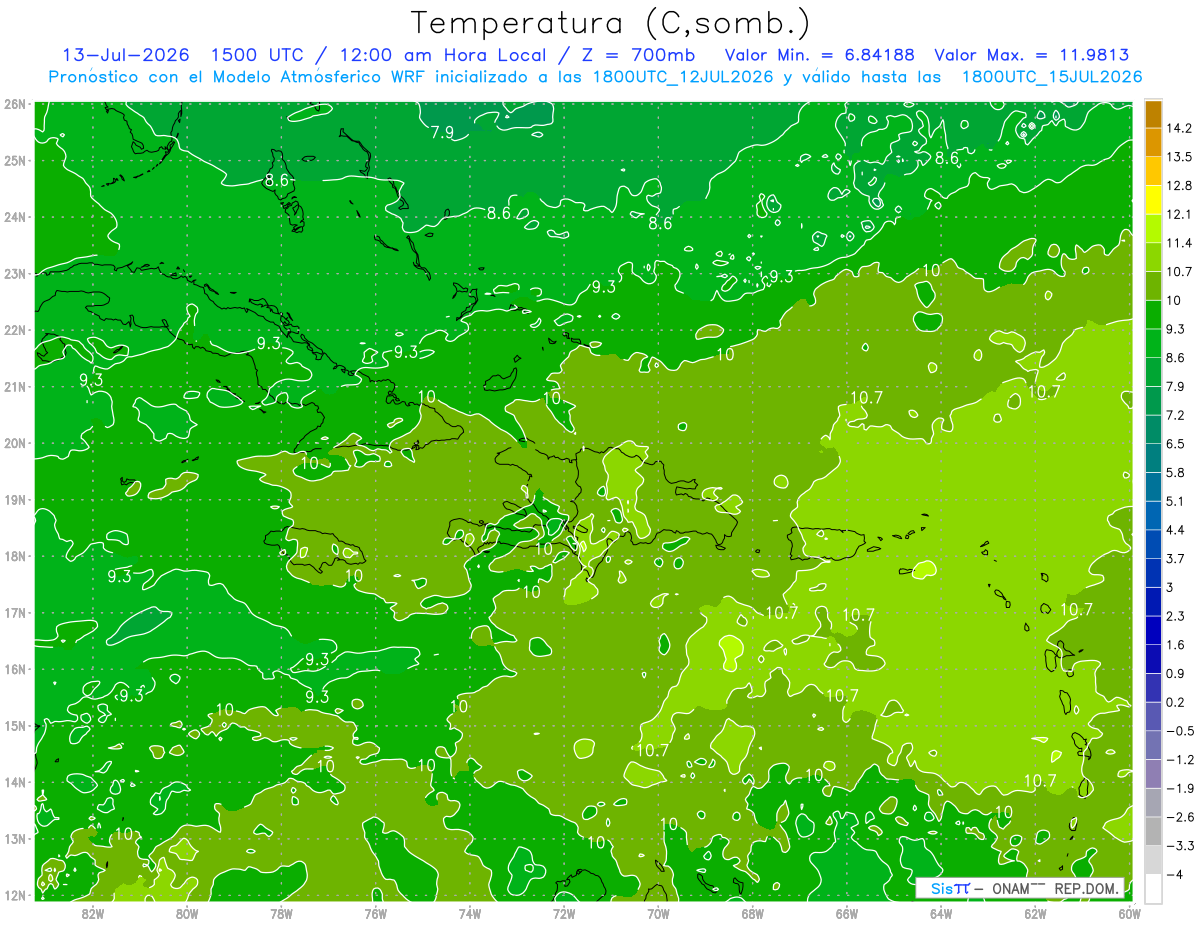The image size is (1200, 927).
Task: Click the "70W" longitude axis label
Action: pos(658,913)
